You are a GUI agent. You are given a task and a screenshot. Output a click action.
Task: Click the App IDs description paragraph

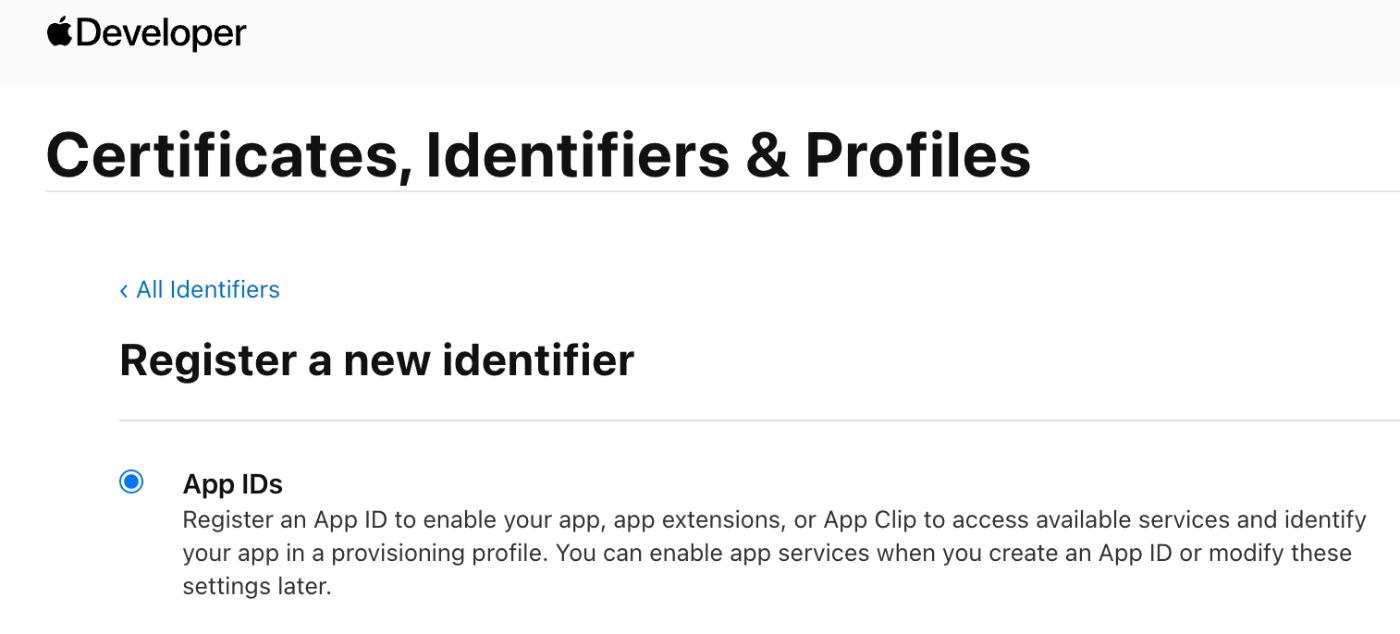[x=700, y=552]
